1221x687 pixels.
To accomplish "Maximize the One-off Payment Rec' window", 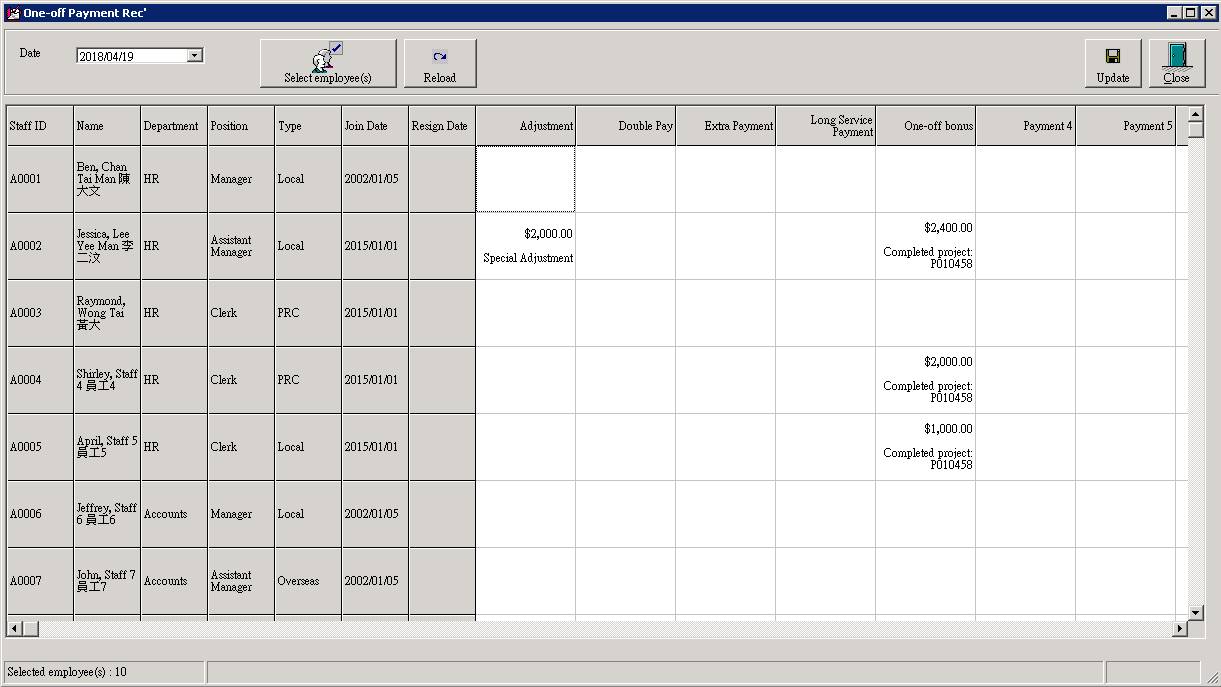I will (1190, 13).
